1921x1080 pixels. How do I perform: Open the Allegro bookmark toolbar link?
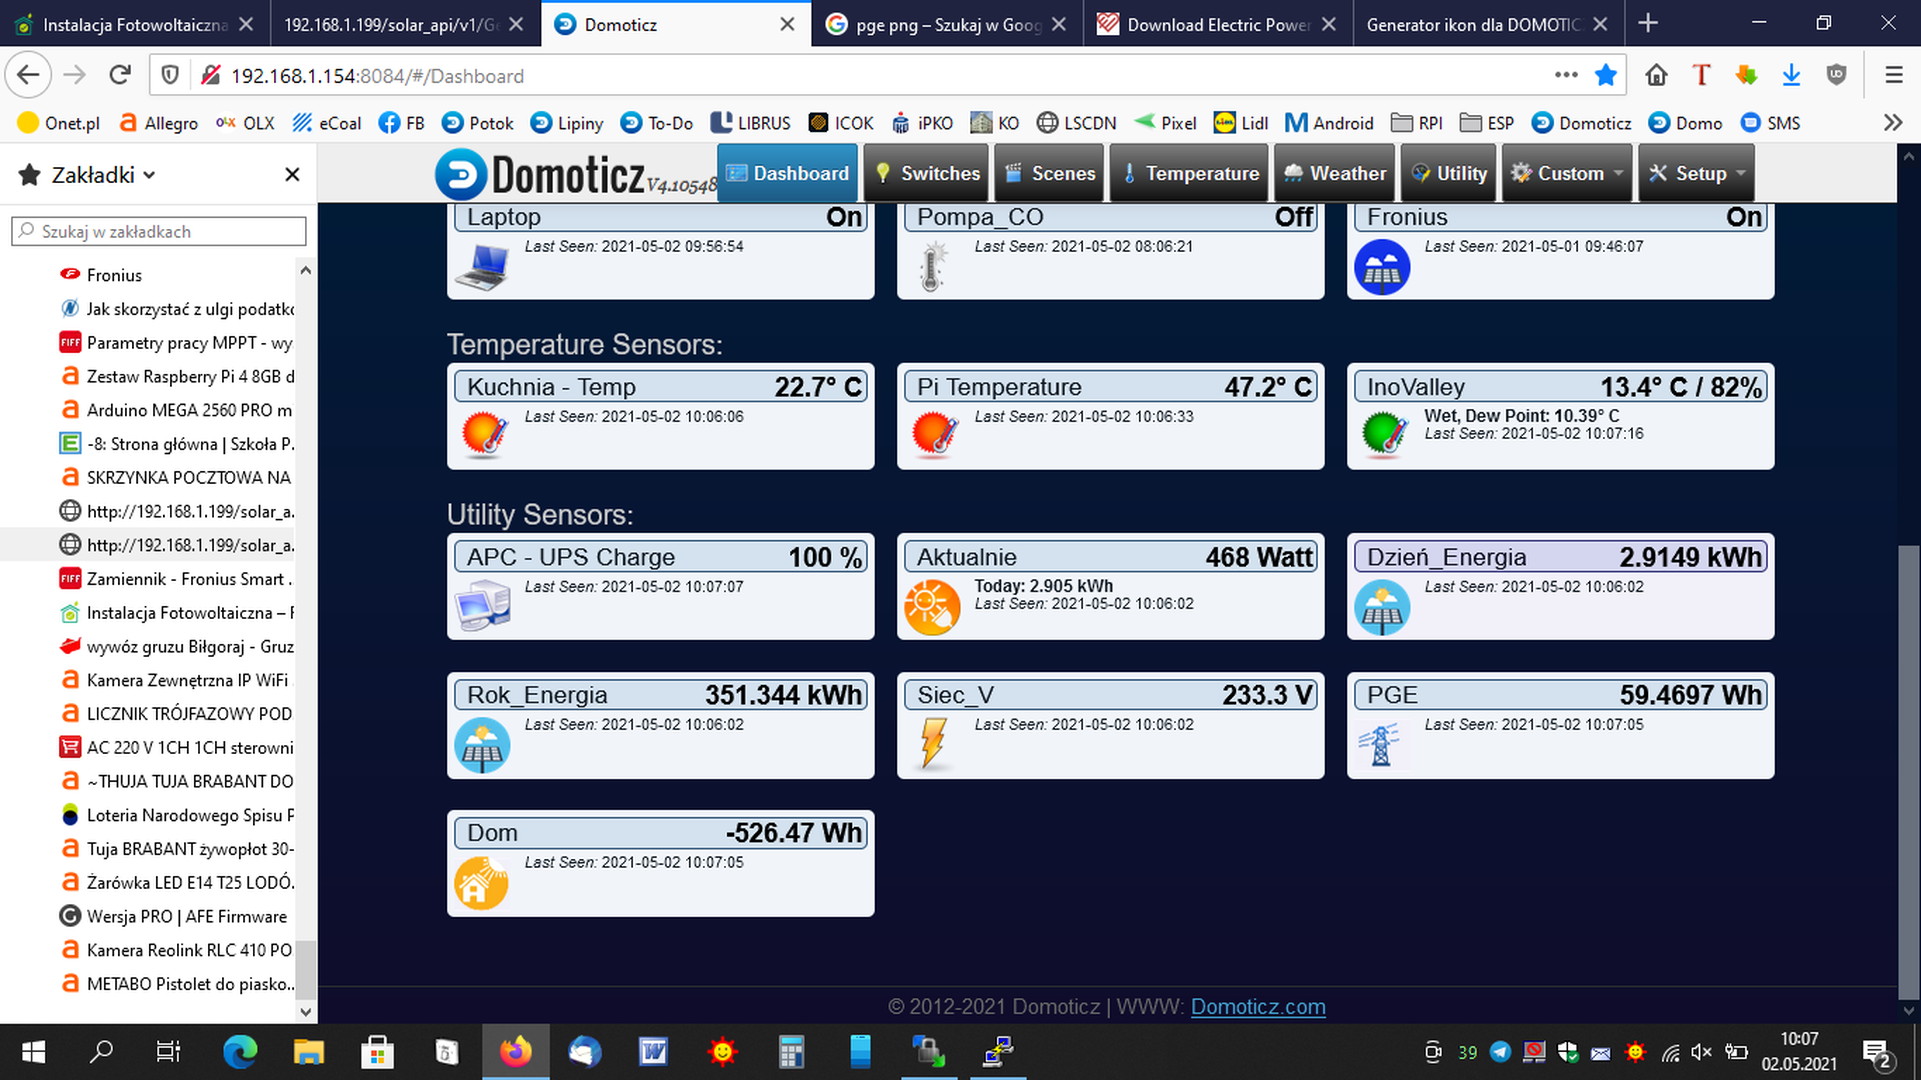click(159, 123)
